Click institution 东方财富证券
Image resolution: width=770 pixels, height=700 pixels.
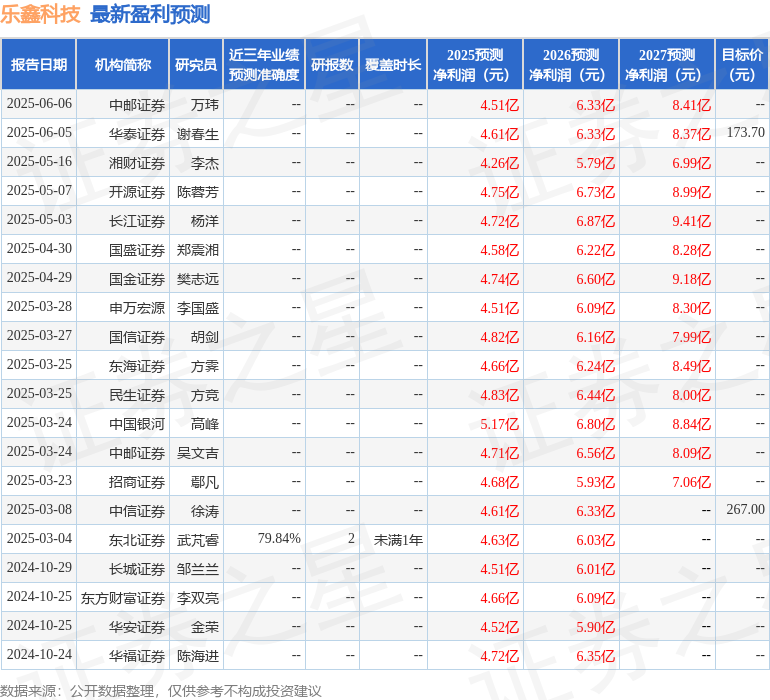pos(123,598)
